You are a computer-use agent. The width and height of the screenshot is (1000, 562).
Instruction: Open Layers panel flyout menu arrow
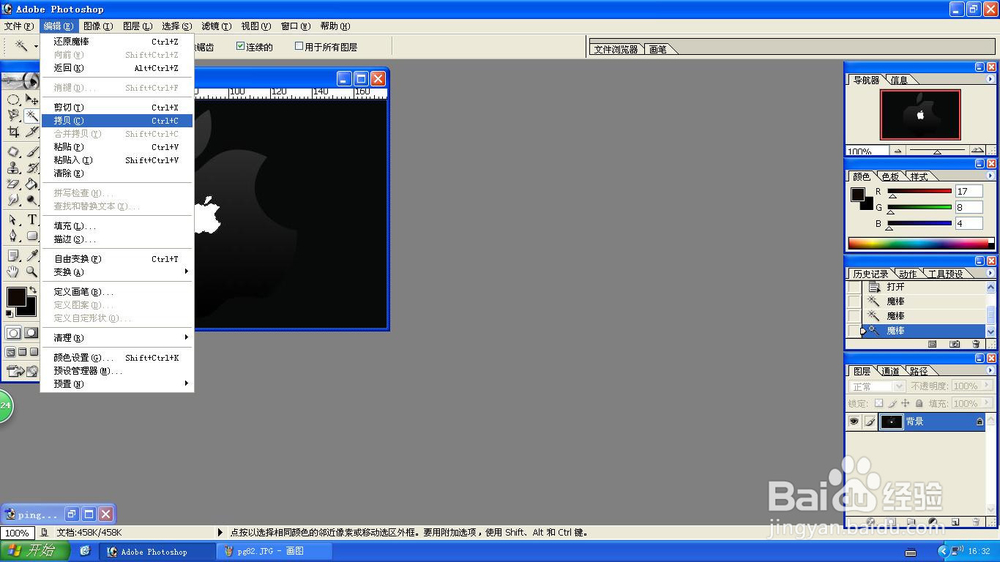[990, 370]
